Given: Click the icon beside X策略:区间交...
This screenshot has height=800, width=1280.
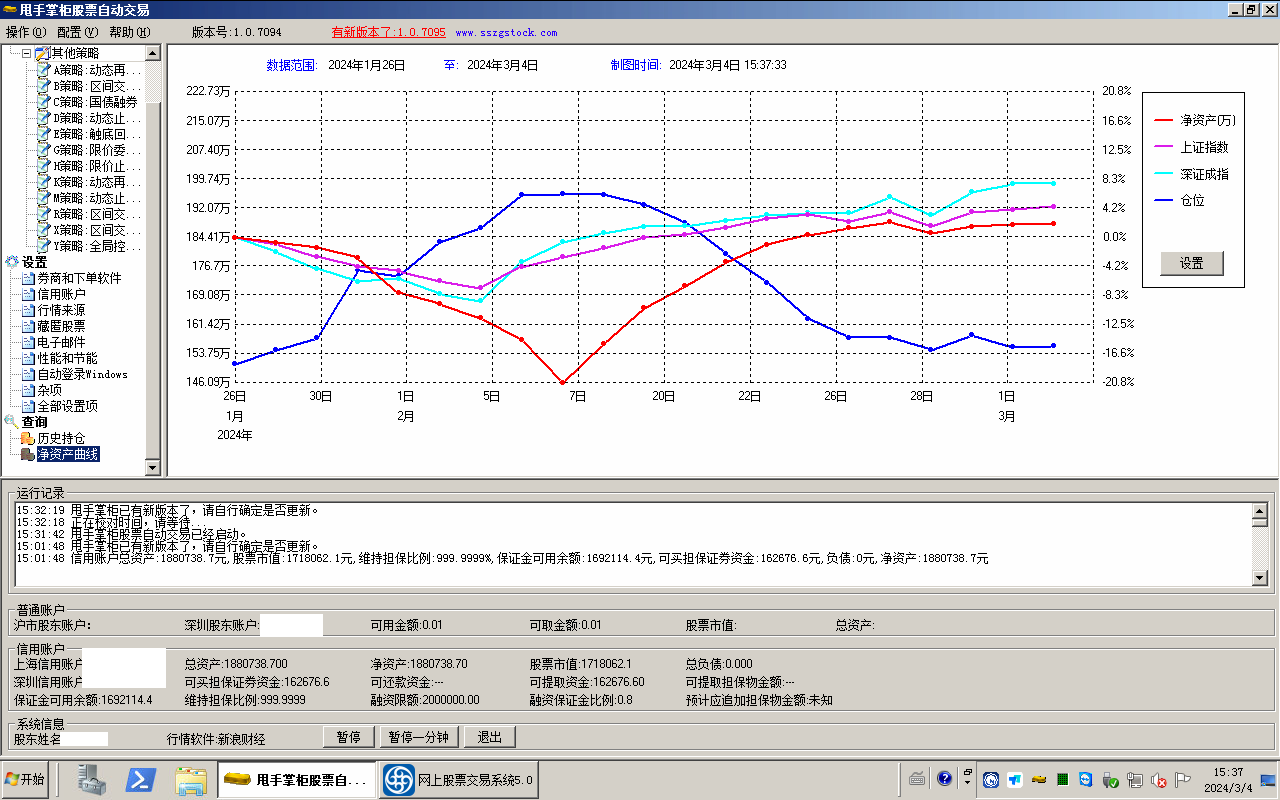Looking at the screenshot, I should (44, 230).
